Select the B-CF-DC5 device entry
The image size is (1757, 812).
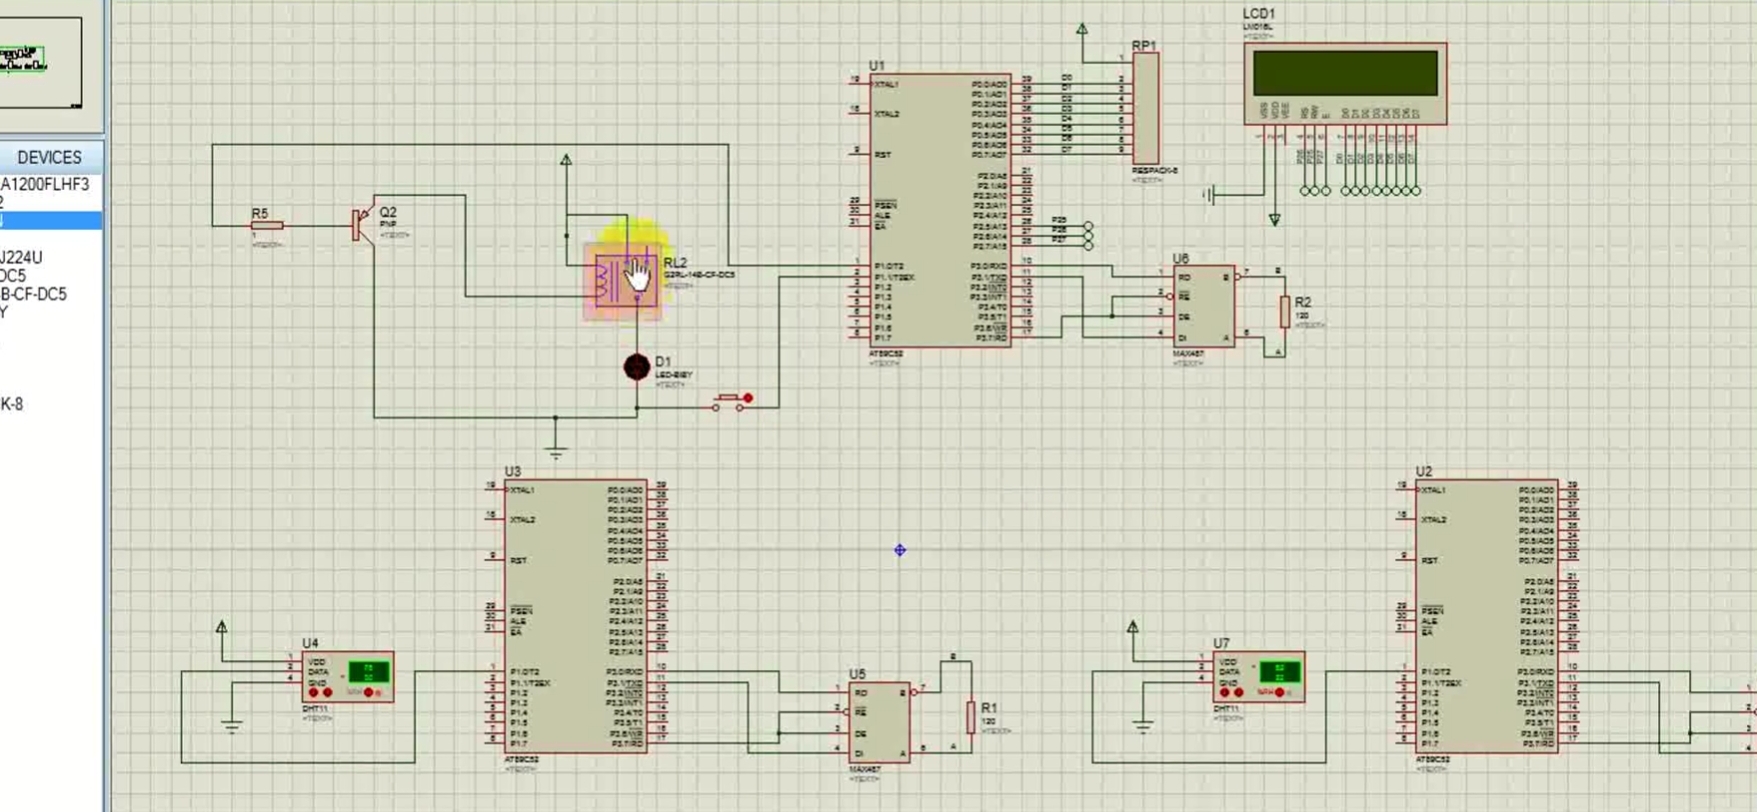pos(34,294)
